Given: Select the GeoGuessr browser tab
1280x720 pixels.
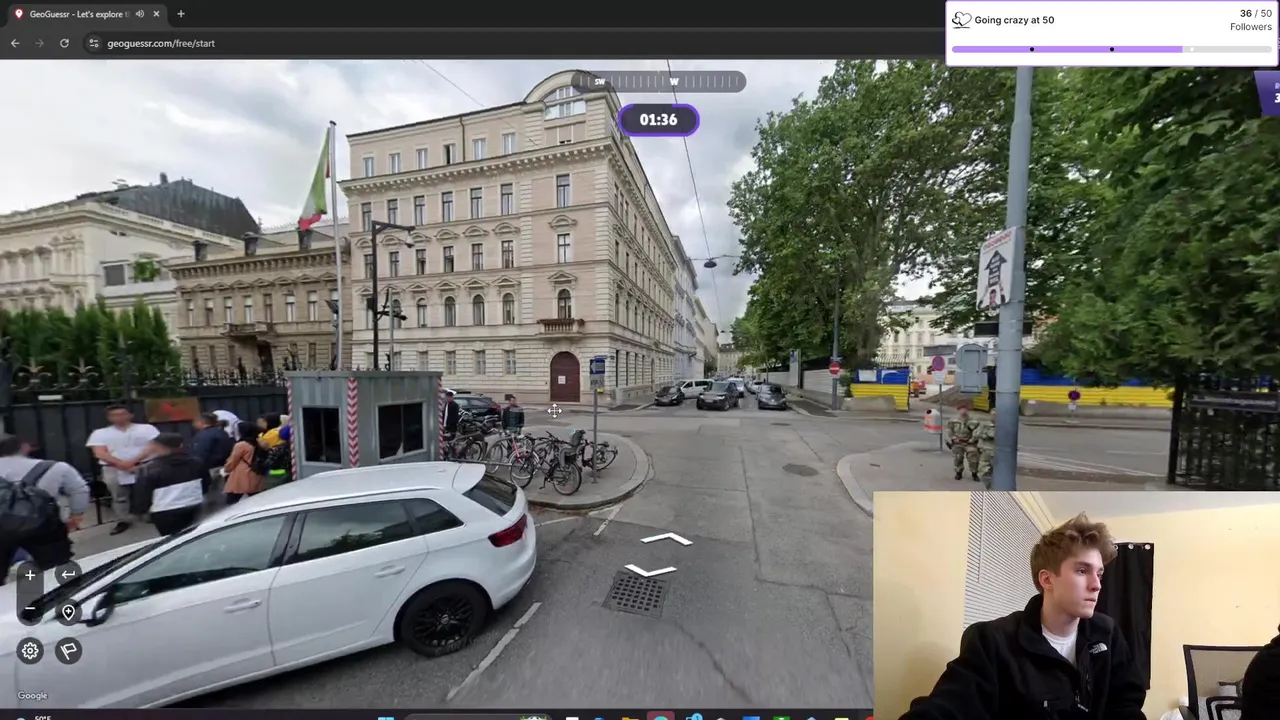Looking at the screenshot, I should point(87,14).
